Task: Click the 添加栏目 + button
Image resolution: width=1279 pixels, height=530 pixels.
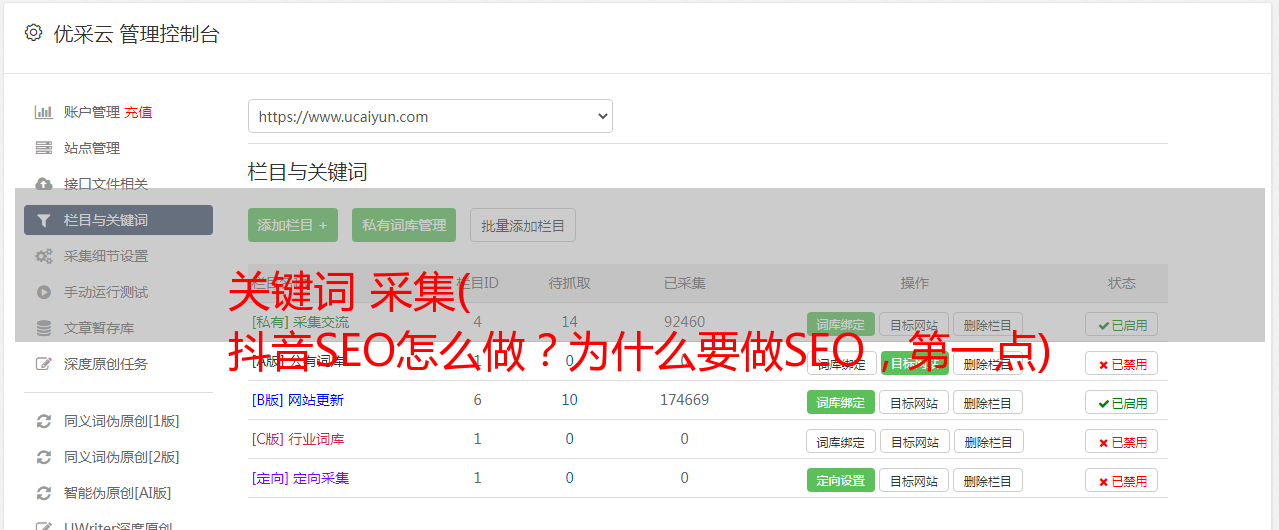Action: click(293, 225)
